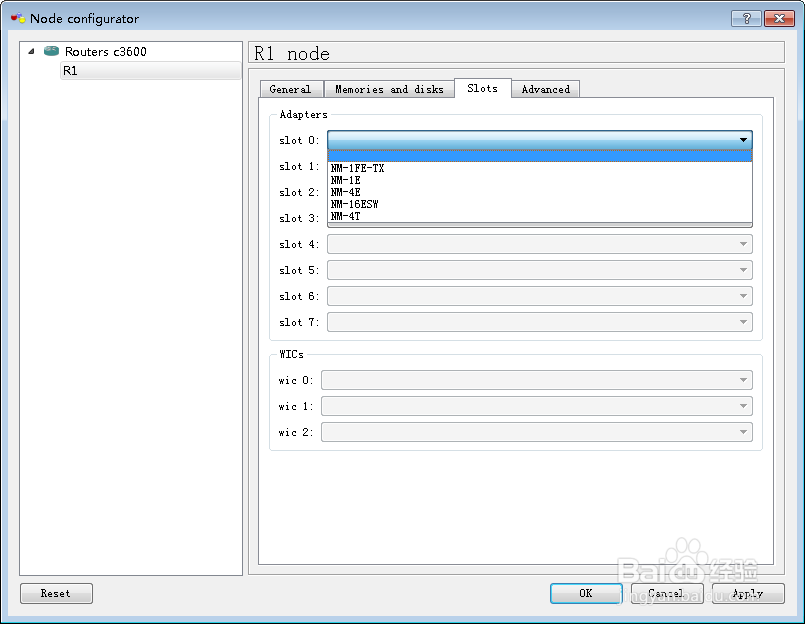The width and height of the screenshot is (805, 624).
Task: Switch to the General tab
Action: coord(291,89)
